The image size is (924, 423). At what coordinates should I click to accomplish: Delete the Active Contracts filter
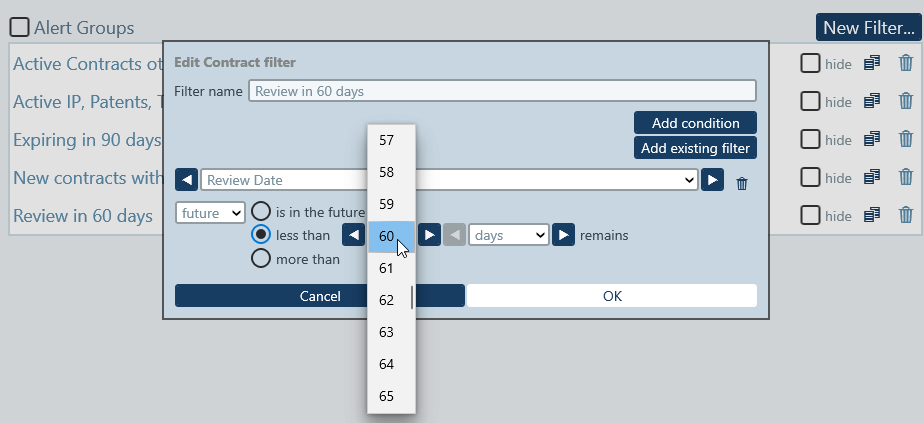point(906,63)
